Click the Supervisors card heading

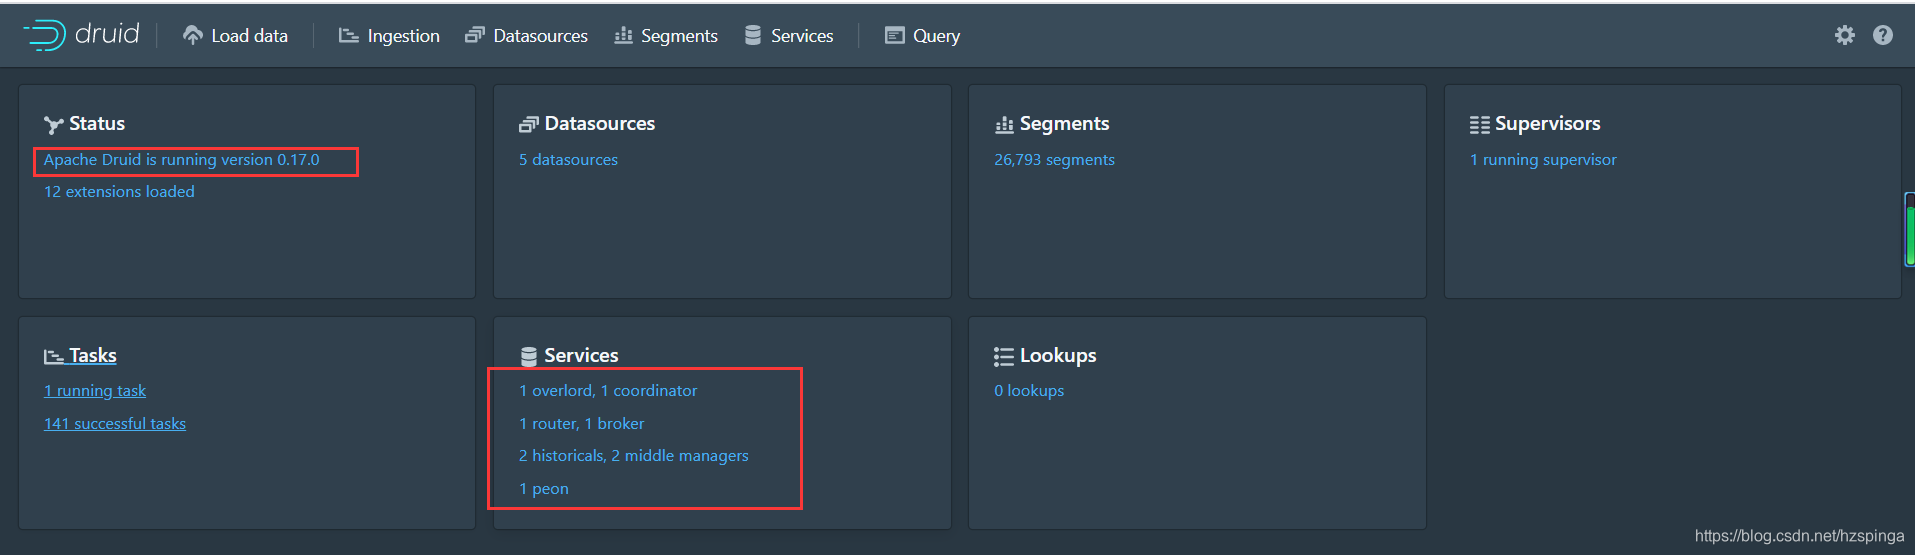click(x=1548, y=124)
